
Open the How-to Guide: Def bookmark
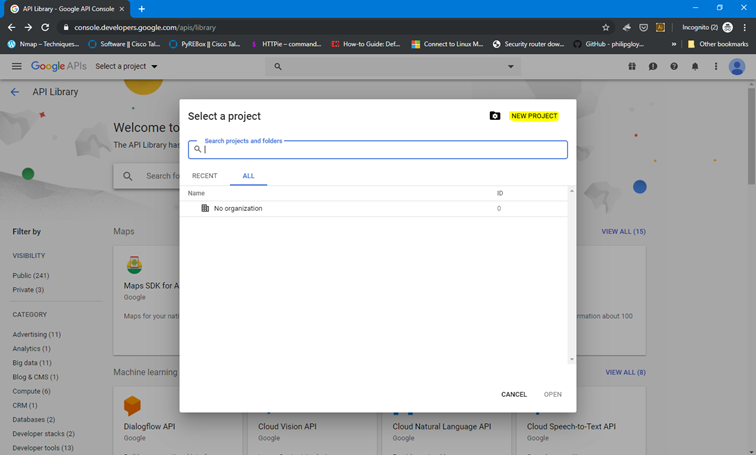(366, 44)
